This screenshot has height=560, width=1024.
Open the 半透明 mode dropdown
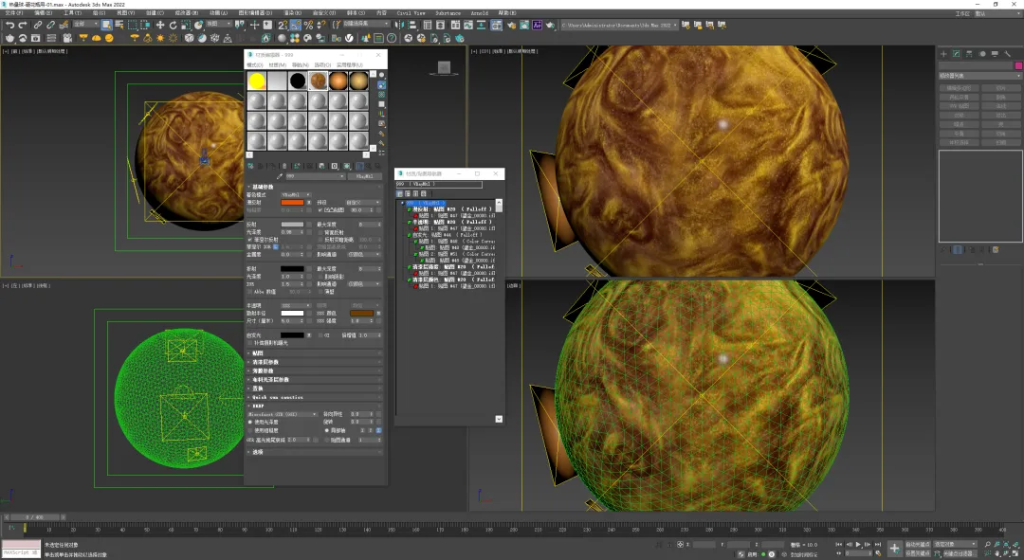tap(295, 305)
